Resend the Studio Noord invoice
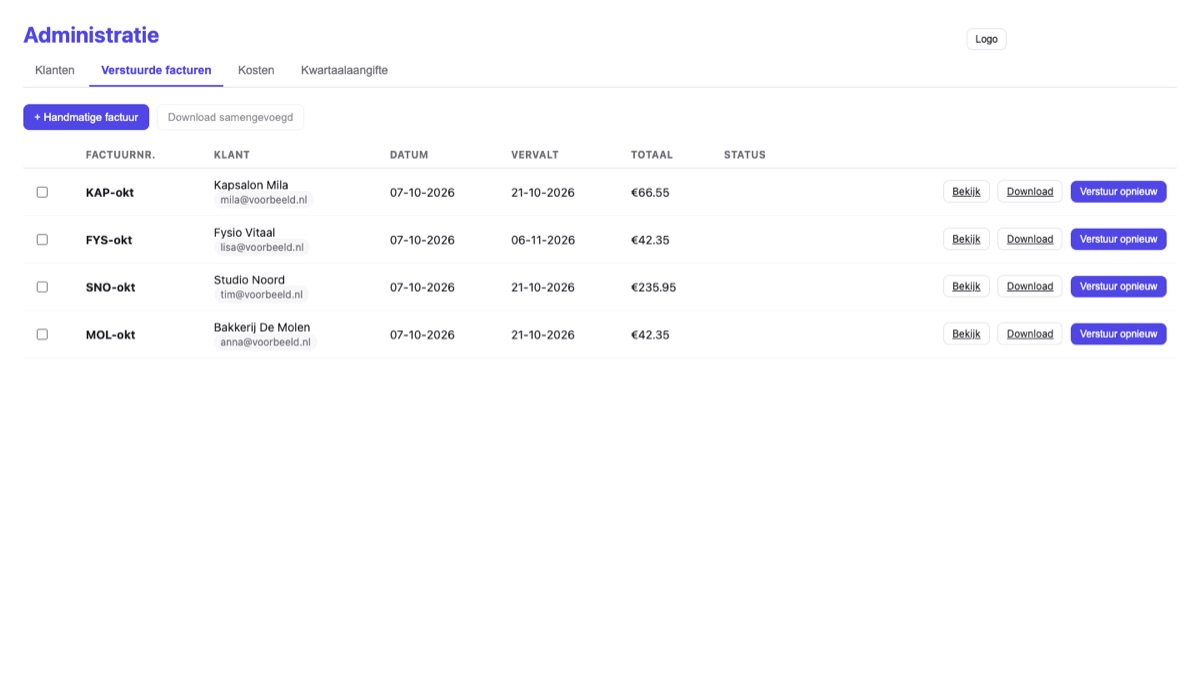 [x=1118, y=286]
